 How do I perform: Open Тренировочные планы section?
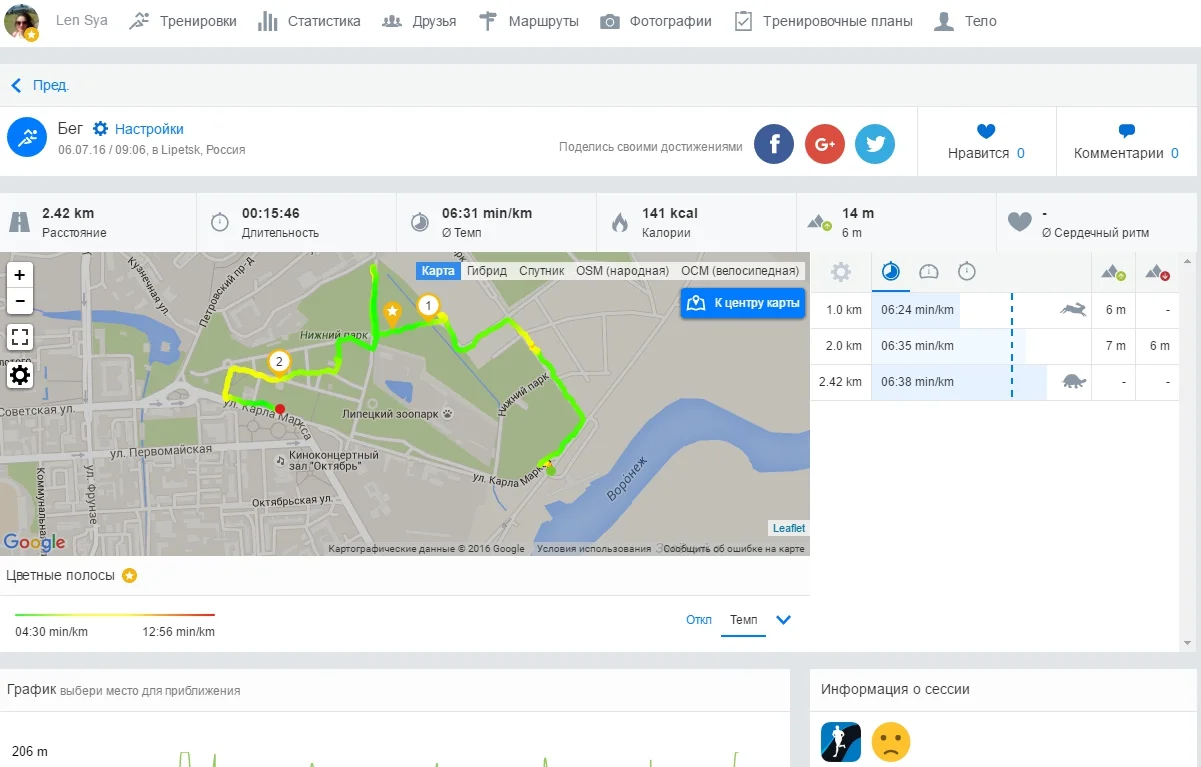[823, 21]
